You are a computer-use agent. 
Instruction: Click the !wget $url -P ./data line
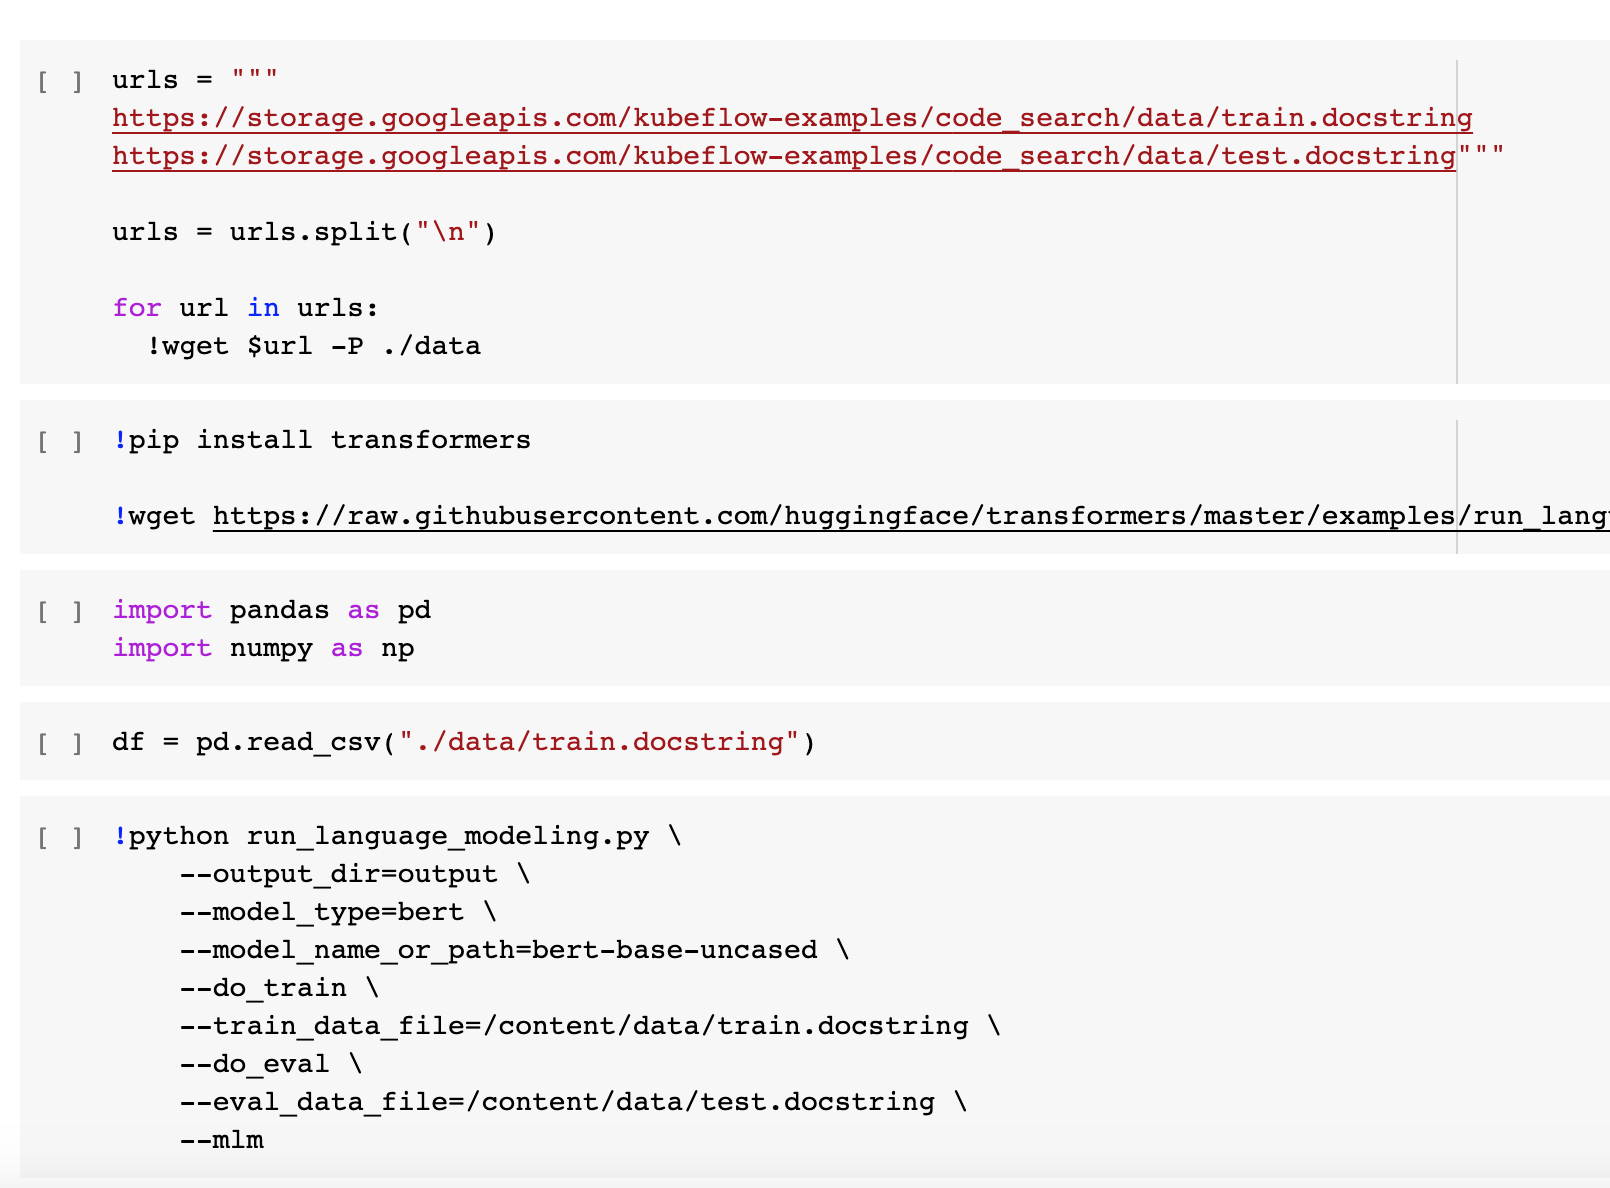(x=314, y=346)
